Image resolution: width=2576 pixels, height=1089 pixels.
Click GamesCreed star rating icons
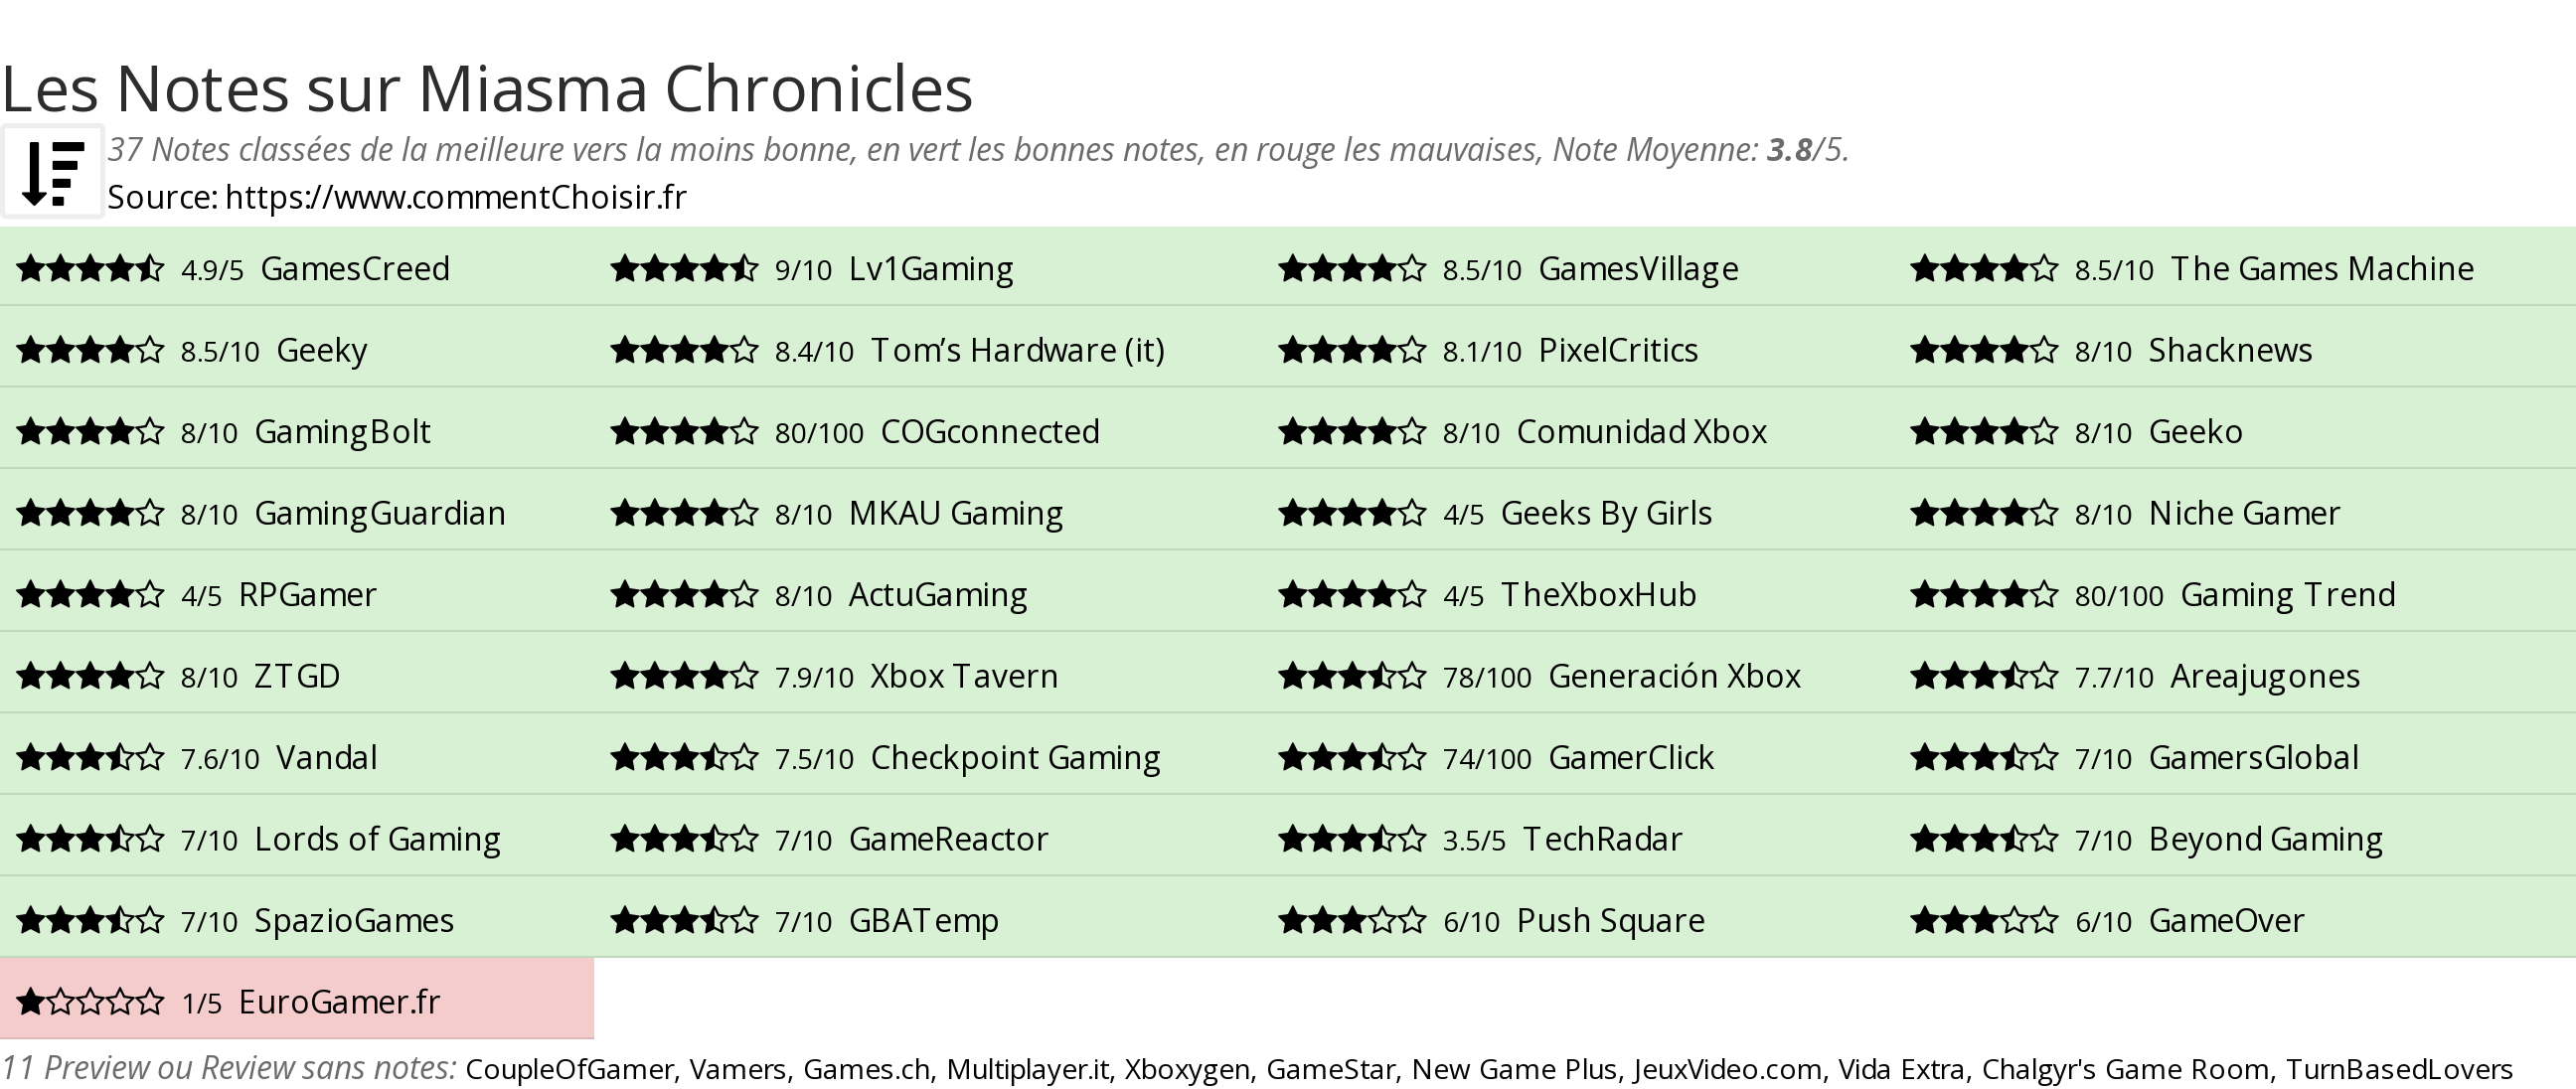tap(91, 269)
